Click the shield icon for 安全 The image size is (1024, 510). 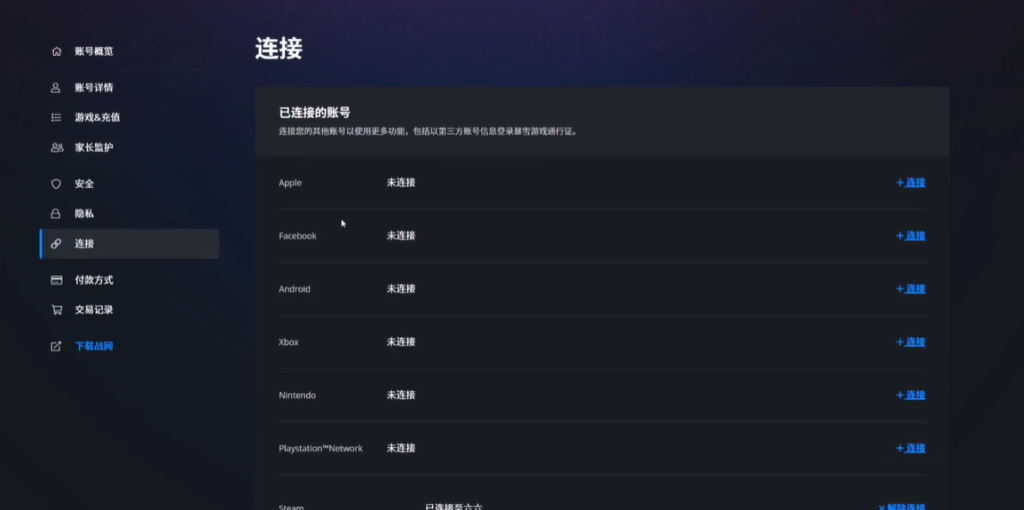tap(56, 184)
